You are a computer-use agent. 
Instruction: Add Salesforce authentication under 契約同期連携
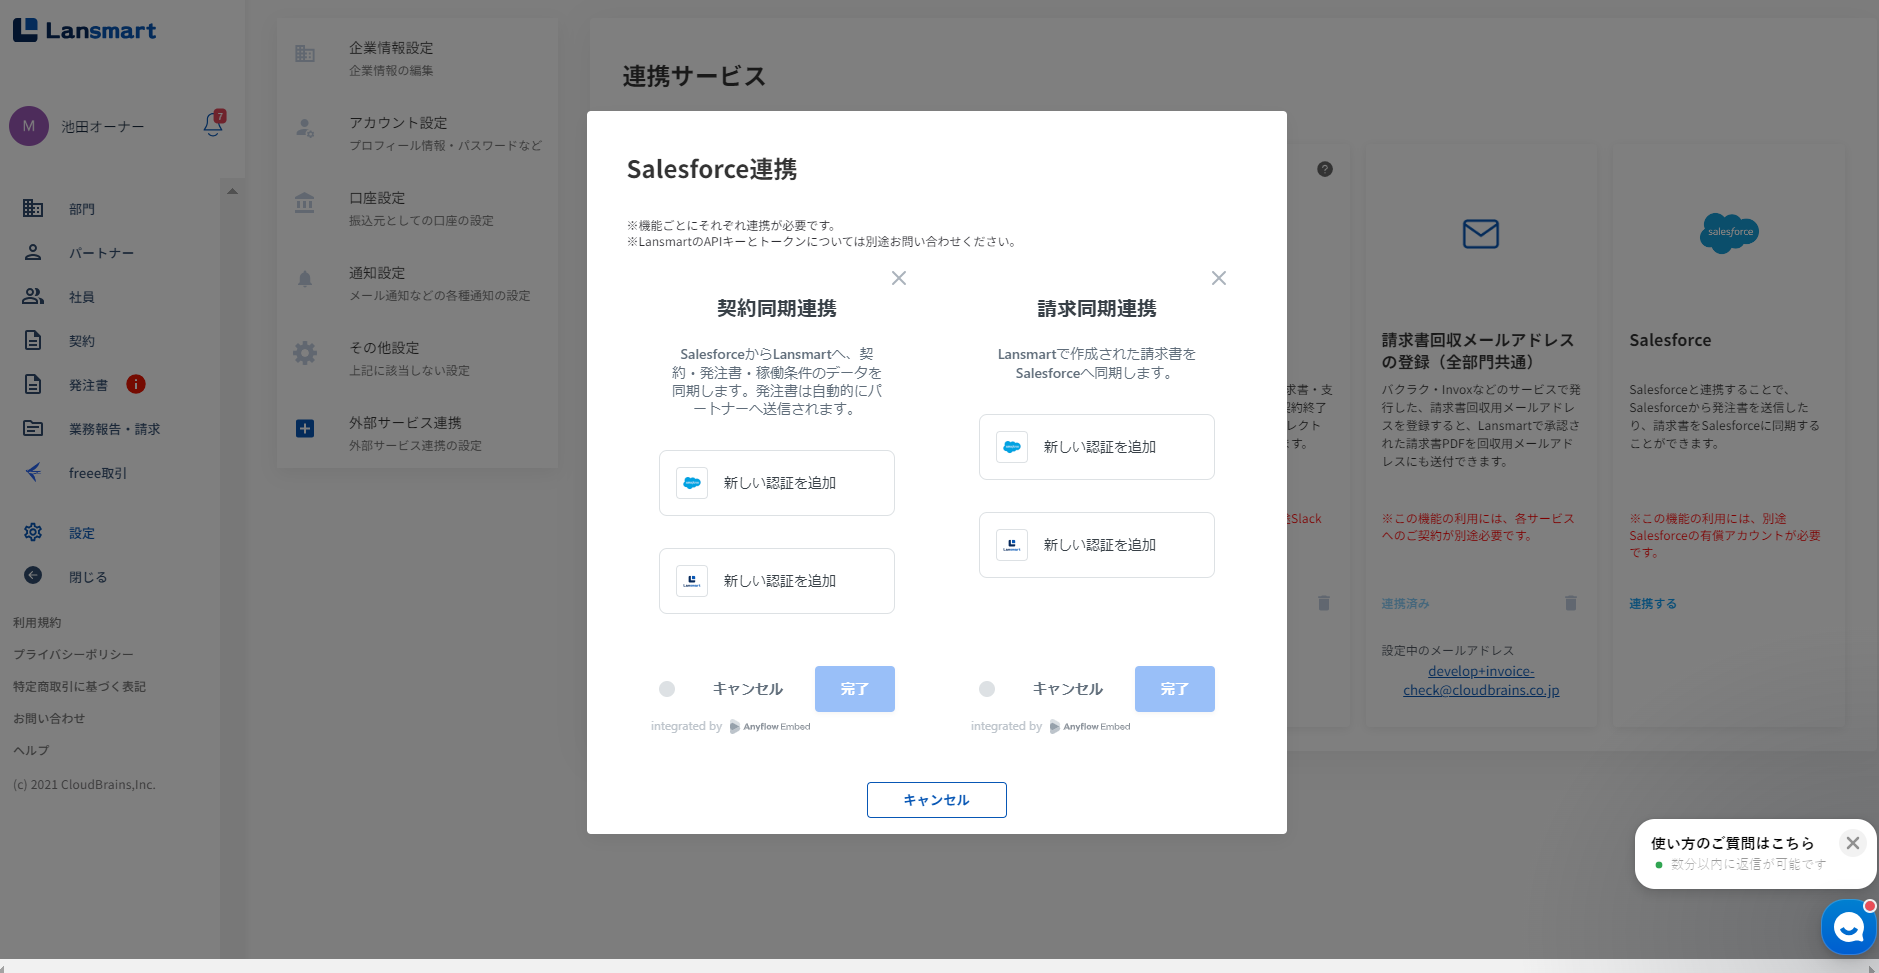click(777, 483)
